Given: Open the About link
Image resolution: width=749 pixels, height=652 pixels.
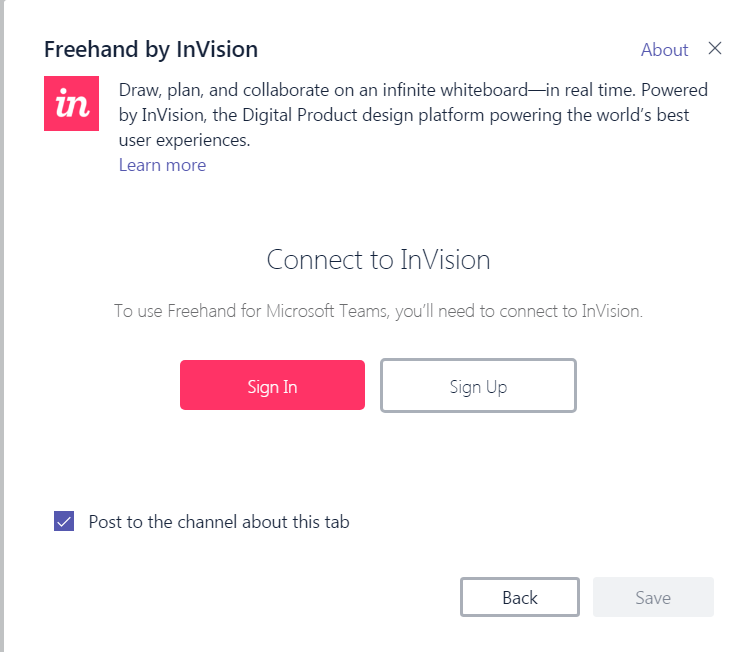Looking at the screenshot, I should [x=664, y=50].
